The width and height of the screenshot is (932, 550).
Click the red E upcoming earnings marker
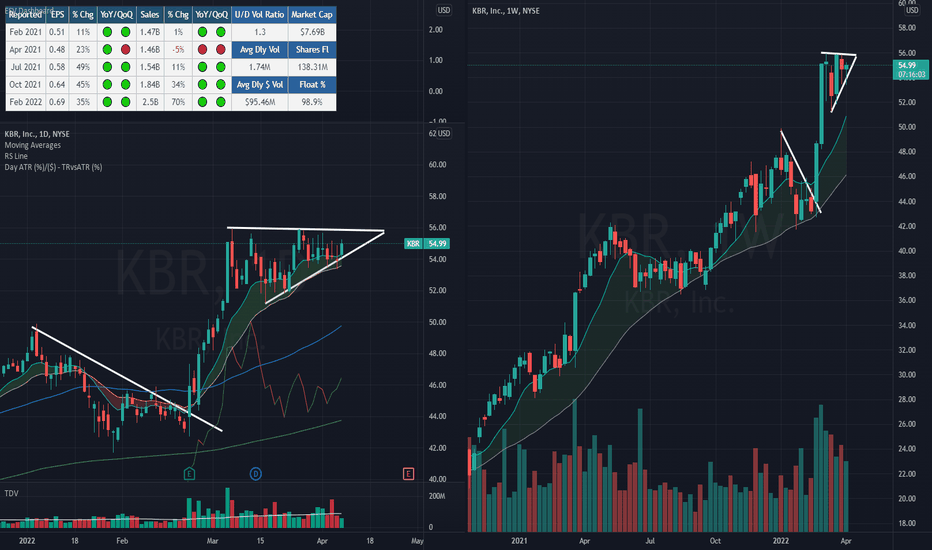coord(408,474)
